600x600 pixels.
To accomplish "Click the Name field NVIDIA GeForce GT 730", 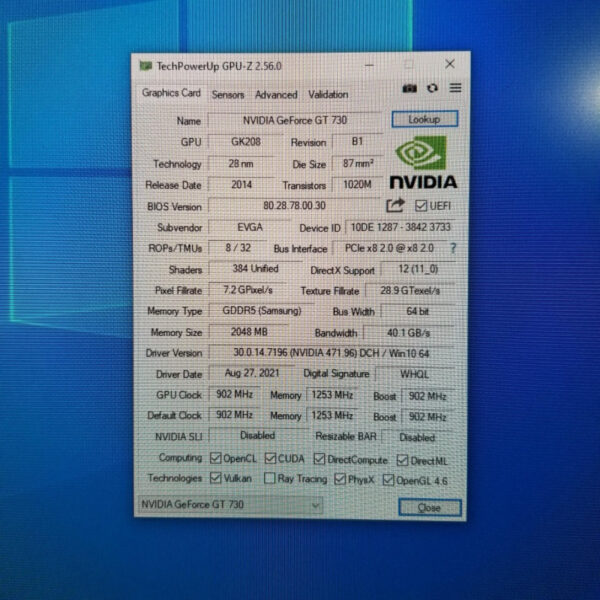I will point(295,121).
